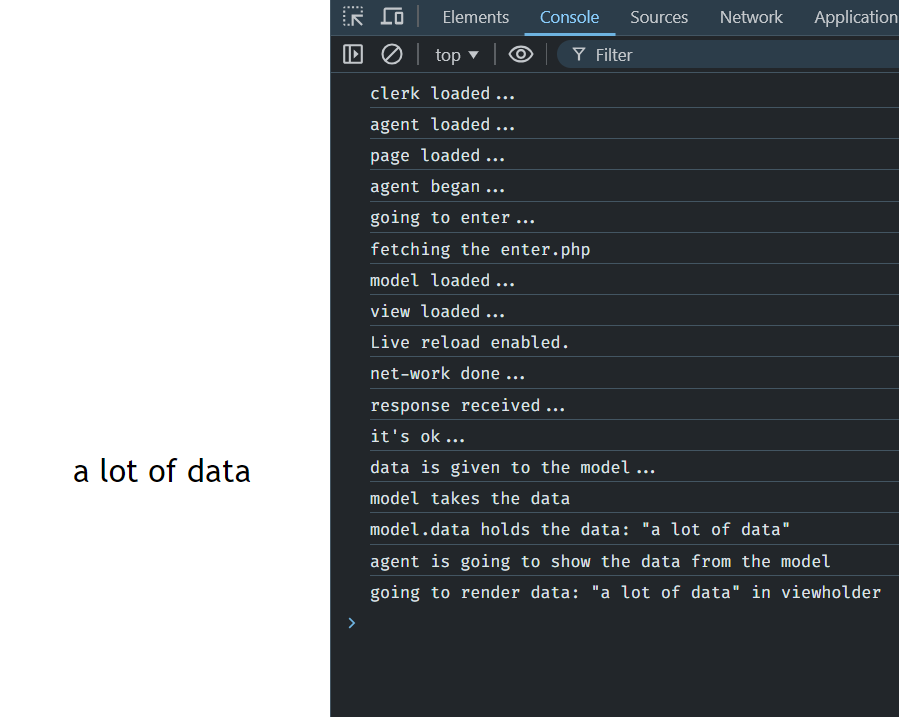The height and width of the screenshot is (717, 899).
Task: Select 'data is given to the model …' line
Action: tap(513, 467)
